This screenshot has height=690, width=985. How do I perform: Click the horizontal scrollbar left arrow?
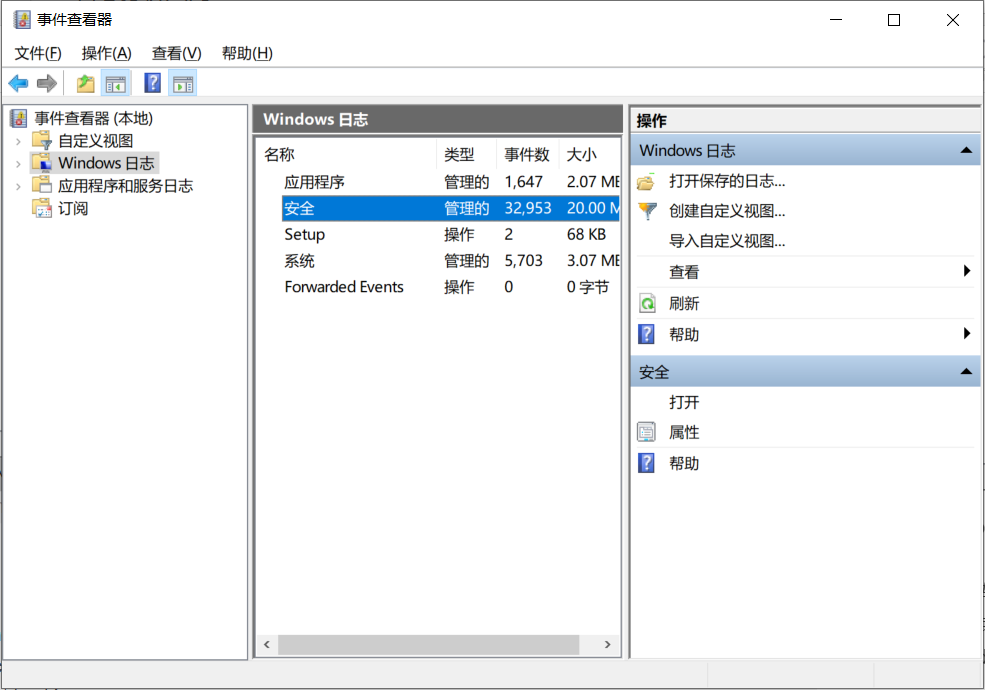267,644
